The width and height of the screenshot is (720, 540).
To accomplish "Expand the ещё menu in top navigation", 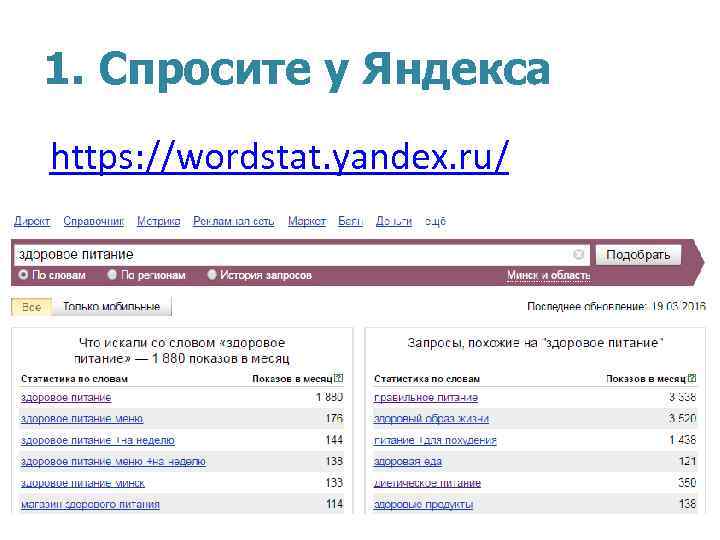I will (435, 221).
